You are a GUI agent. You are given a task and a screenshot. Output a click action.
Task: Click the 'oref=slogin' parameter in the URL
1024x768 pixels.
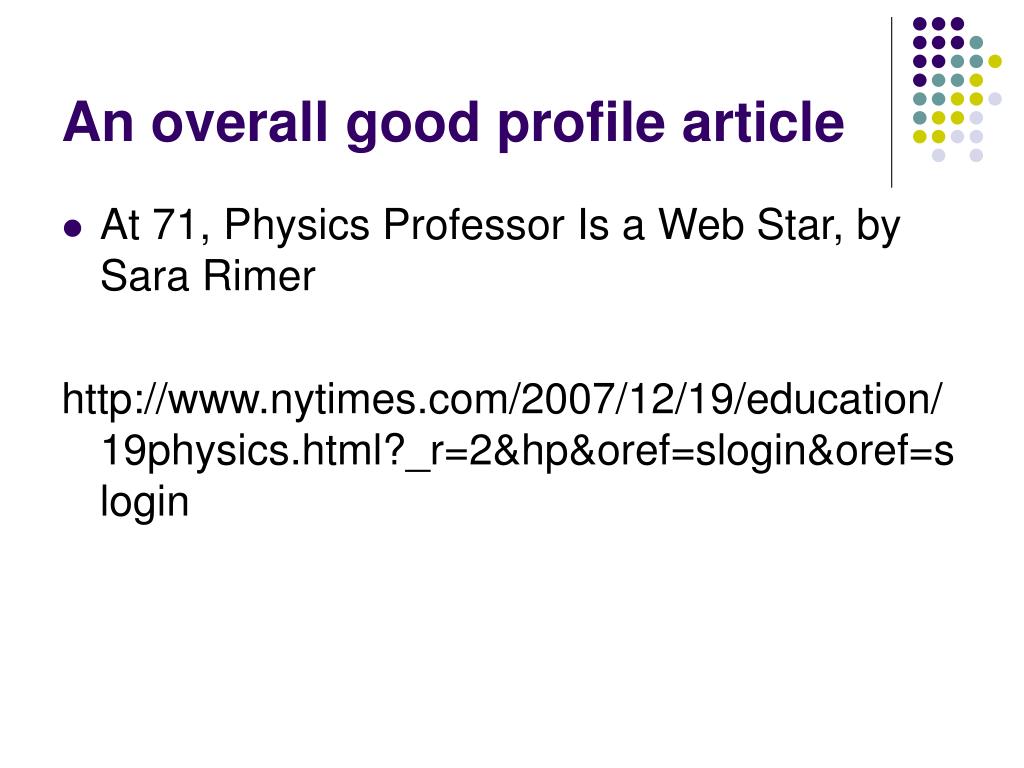701,452
